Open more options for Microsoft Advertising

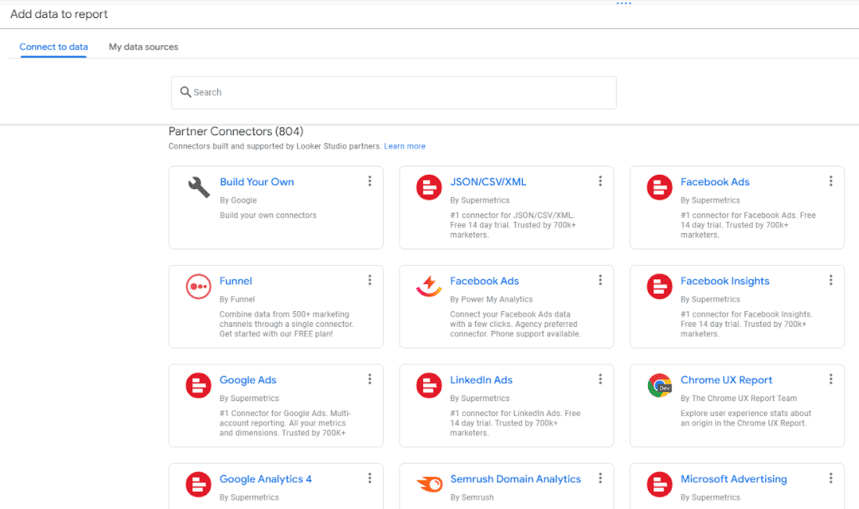point(831,478)
